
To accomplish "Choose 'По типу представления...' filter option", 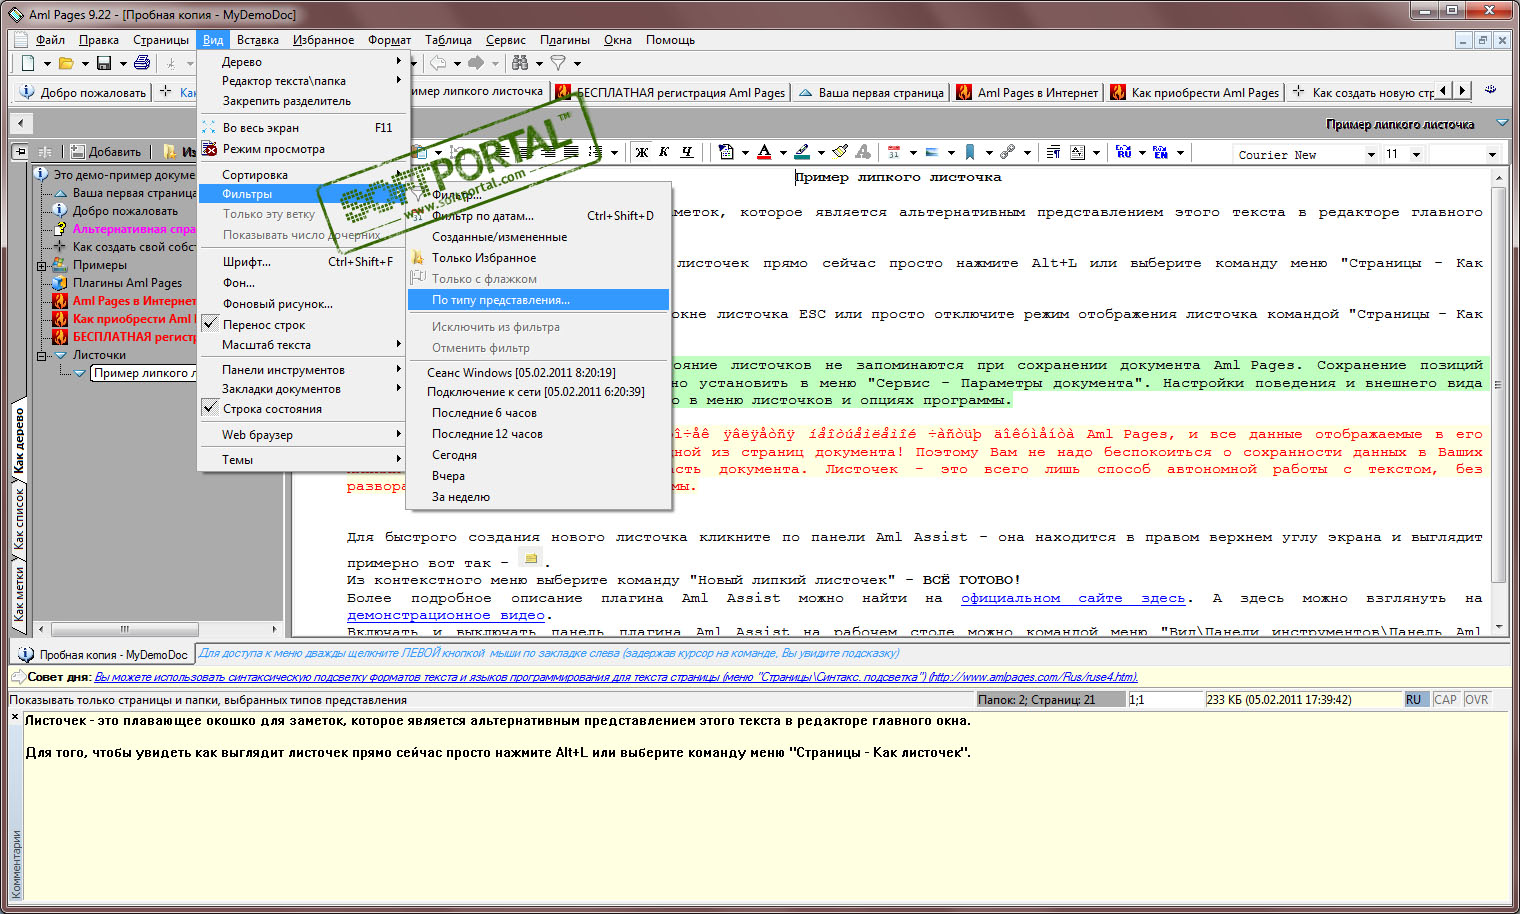I will pyautogui.click(x=538, y=300).
